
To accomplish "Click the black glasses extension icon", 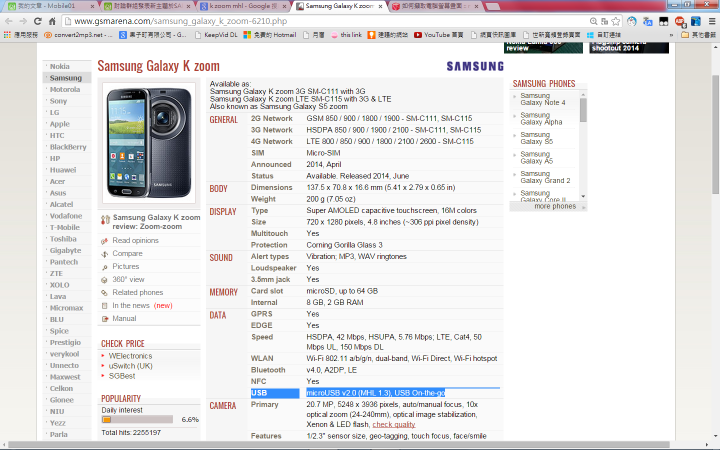I will [x=664, y=21].
